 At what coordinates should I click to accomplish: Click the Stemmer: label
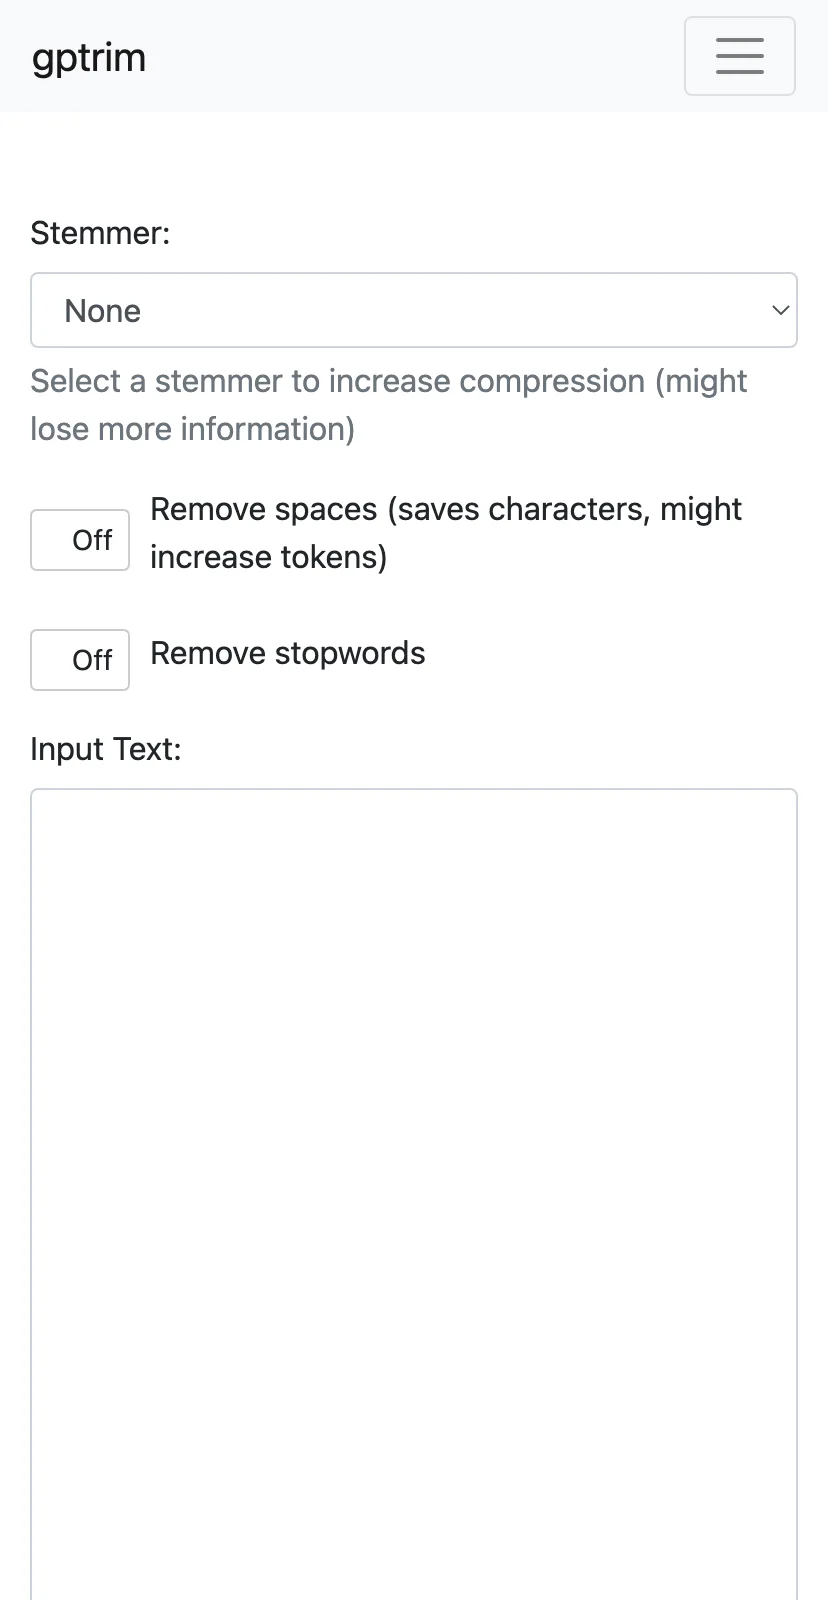(x=100, y=233)
